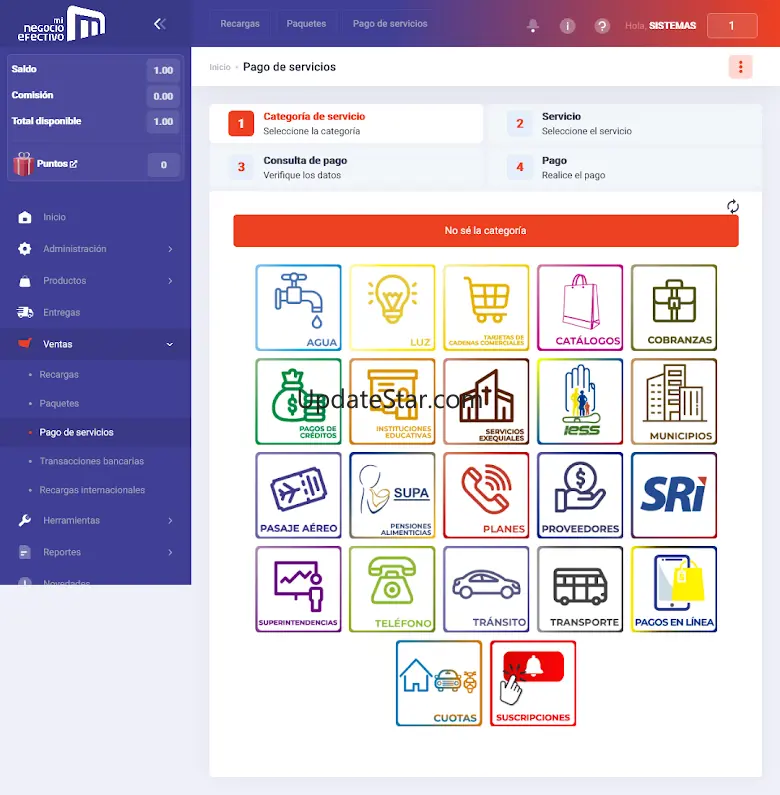Open Entregas in sidebar
780x795 pixels.
tap(95, 312)
